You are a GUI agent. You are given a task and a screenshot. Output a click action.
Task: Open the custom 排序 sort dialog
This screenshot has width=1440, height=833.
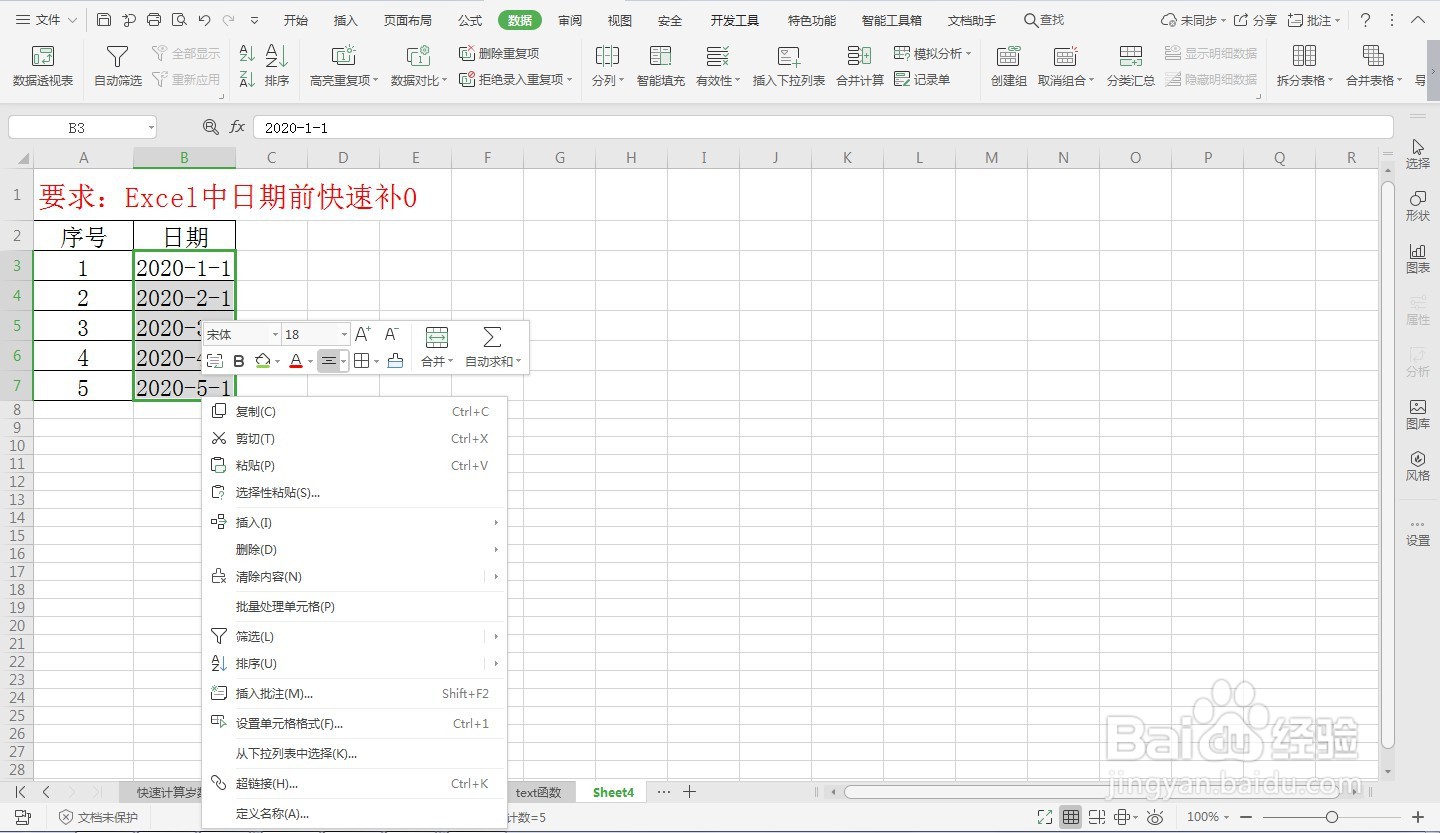point(277,66)
